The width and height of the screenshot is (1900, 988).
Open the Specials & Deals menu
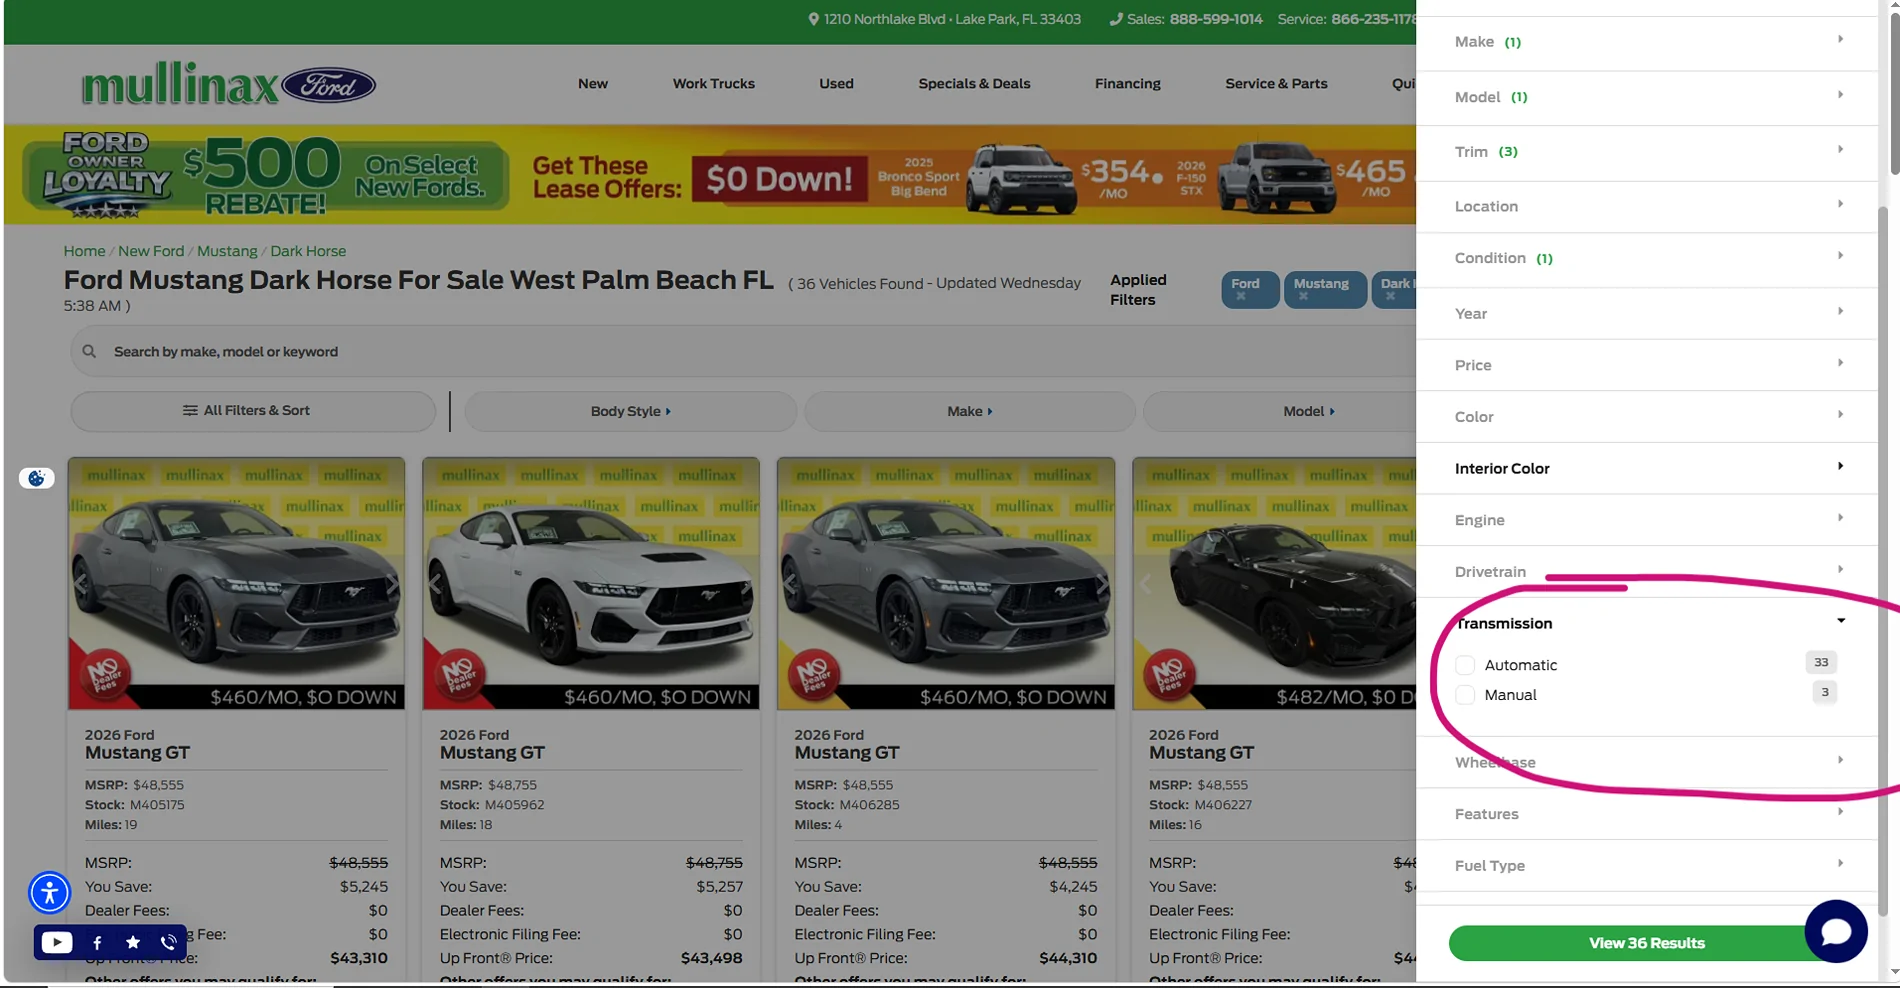(x=974, y=84)
